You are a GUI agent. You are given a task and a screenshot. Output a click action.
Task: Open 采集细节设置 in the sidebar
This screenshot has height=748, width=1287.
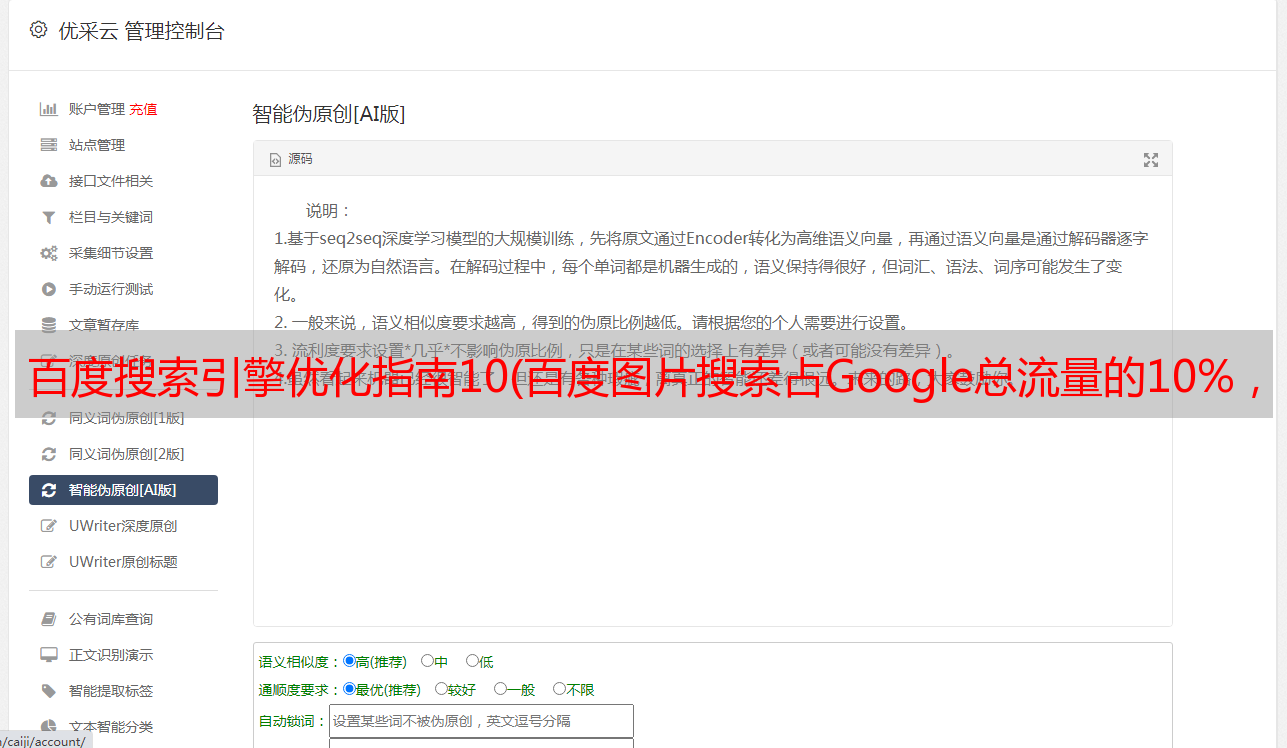pyautogui.click(x=111, y=253)
